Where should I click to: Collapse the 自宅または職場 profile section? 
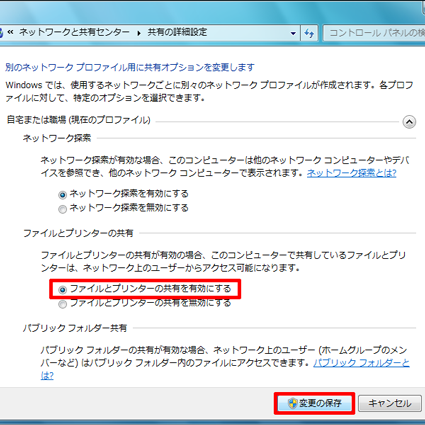pos(409,122)
